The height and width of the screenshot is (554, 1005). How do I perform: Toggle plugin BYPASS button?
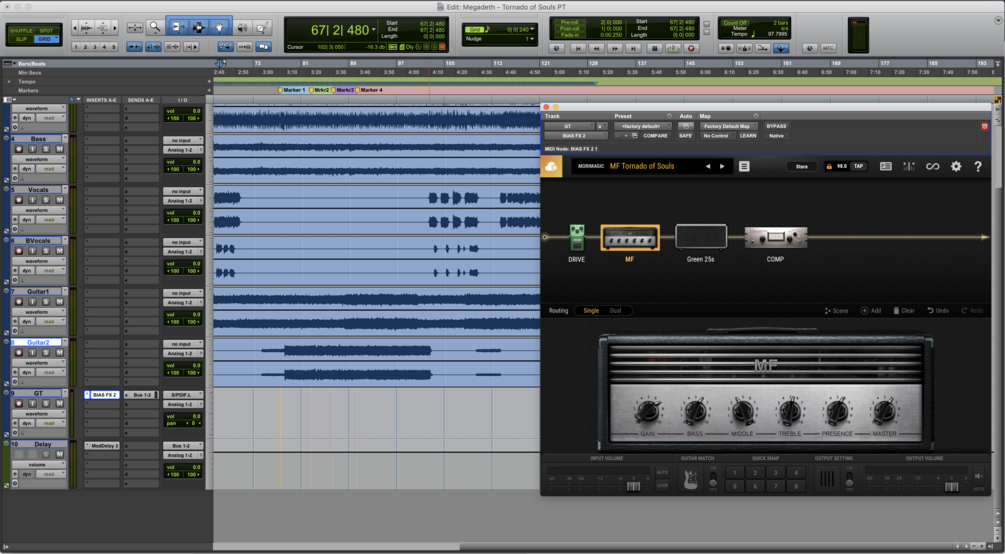(x=776, y=126)
